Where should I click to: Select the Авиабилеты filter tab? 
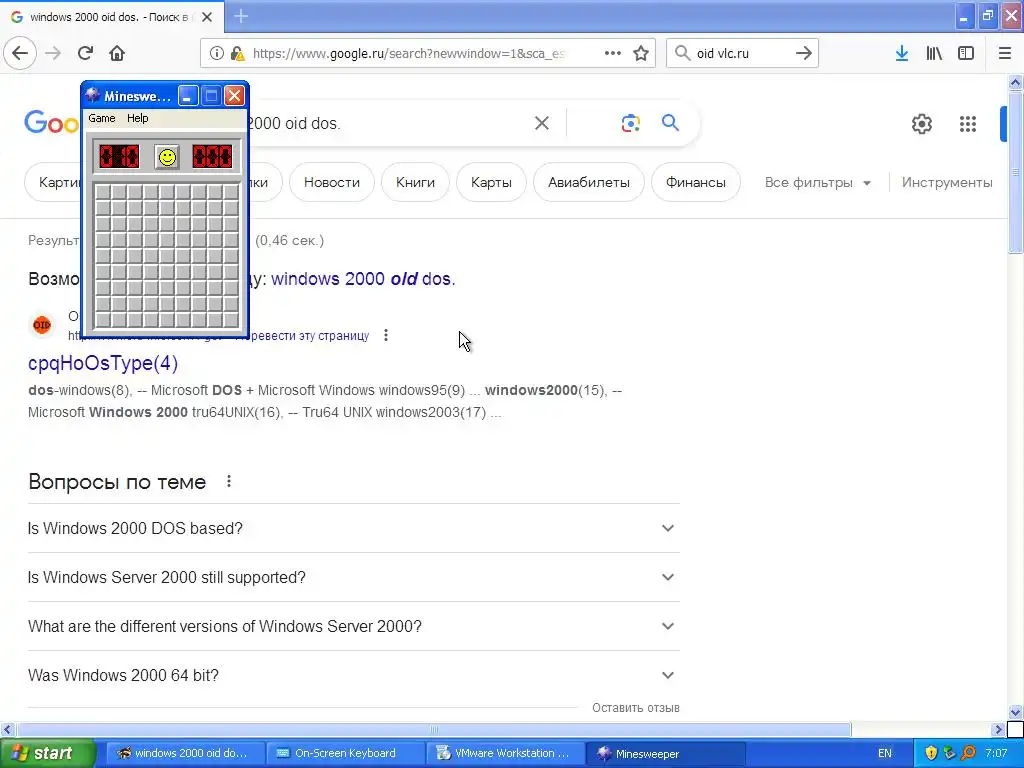coord(589,182)
